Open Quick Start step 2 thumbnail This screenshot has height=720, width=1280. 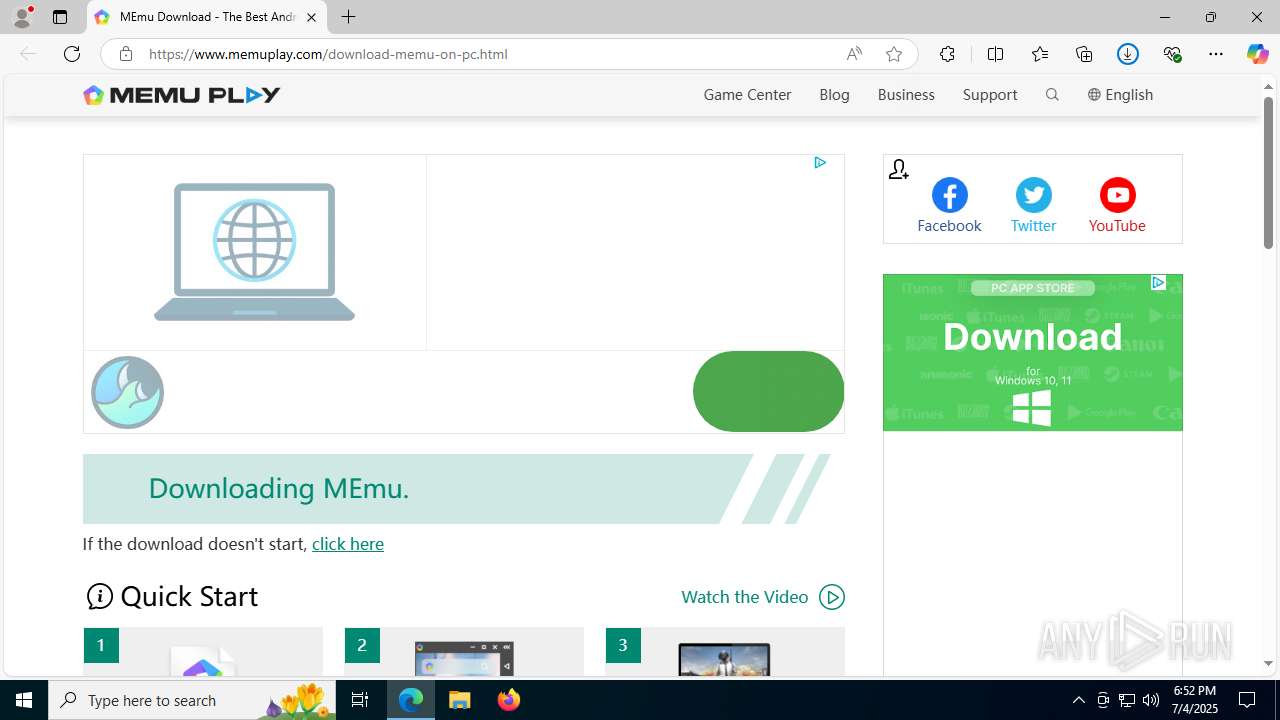click(464, 651)
